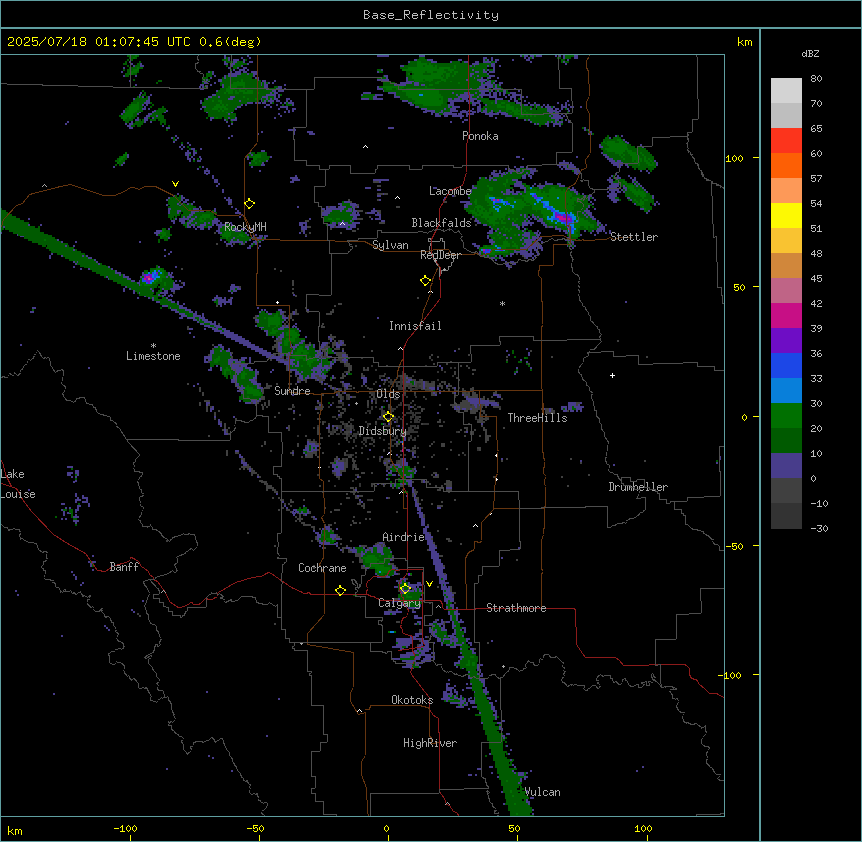Click the blue 33-36 dBZ legend swatch
The width and height of the screenshot is (862, 842).
pos(786,365)
